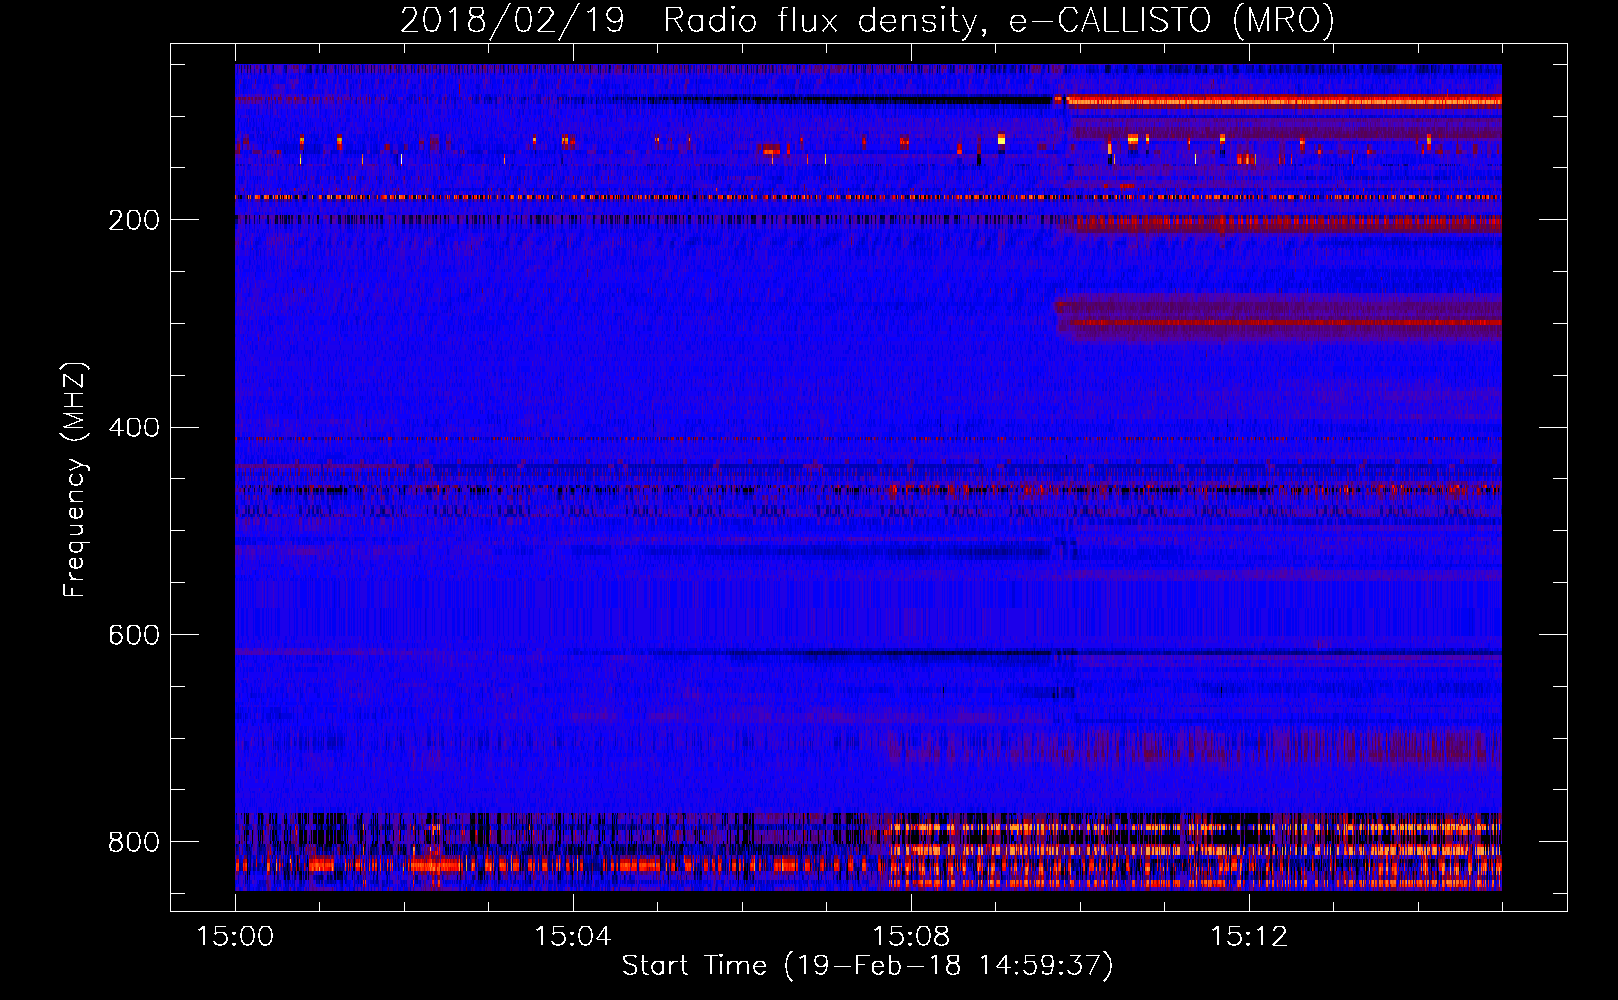Click the "Frequency (MHZ)" axis label
Viewport: 1618px width, 1000px height.
point(74,479)
